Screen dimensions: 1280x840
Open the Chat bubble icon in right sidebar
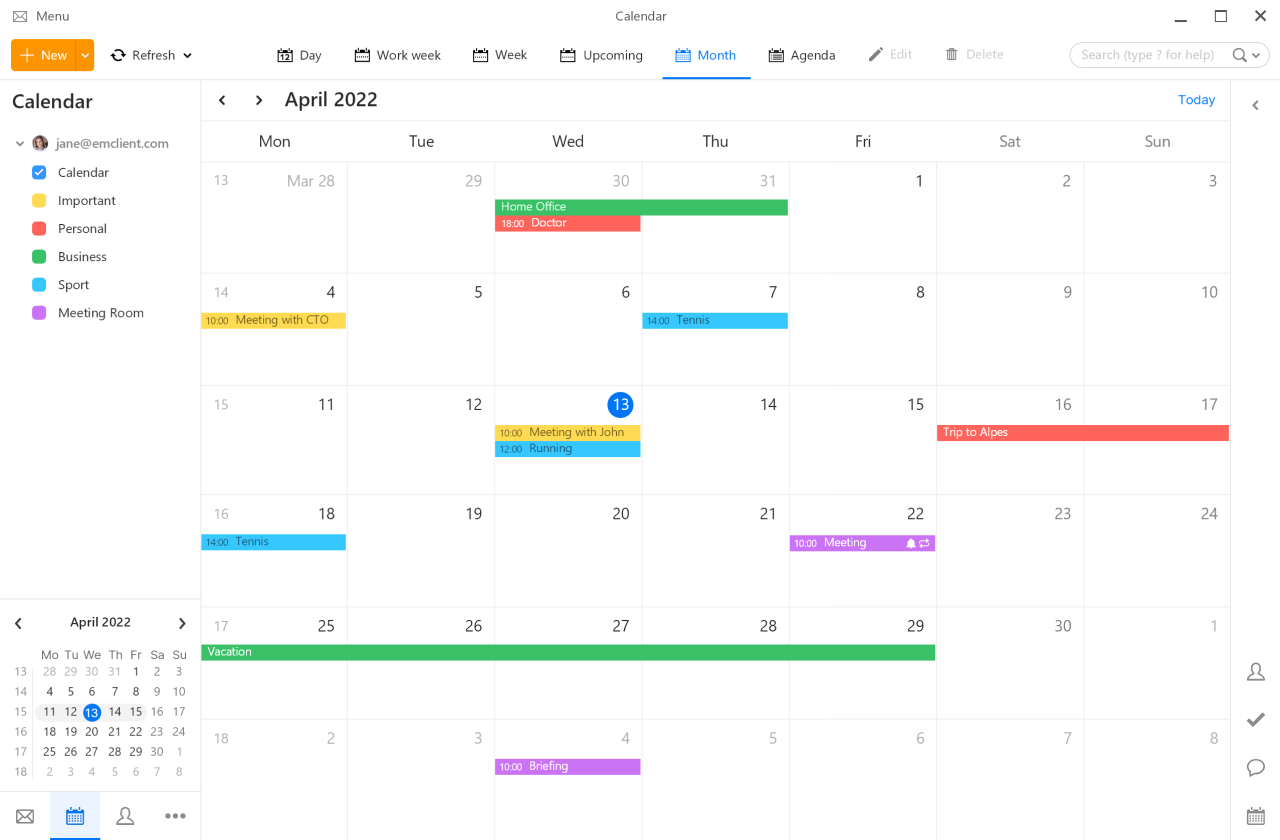pyautogui.click(x=1256, y=767)
